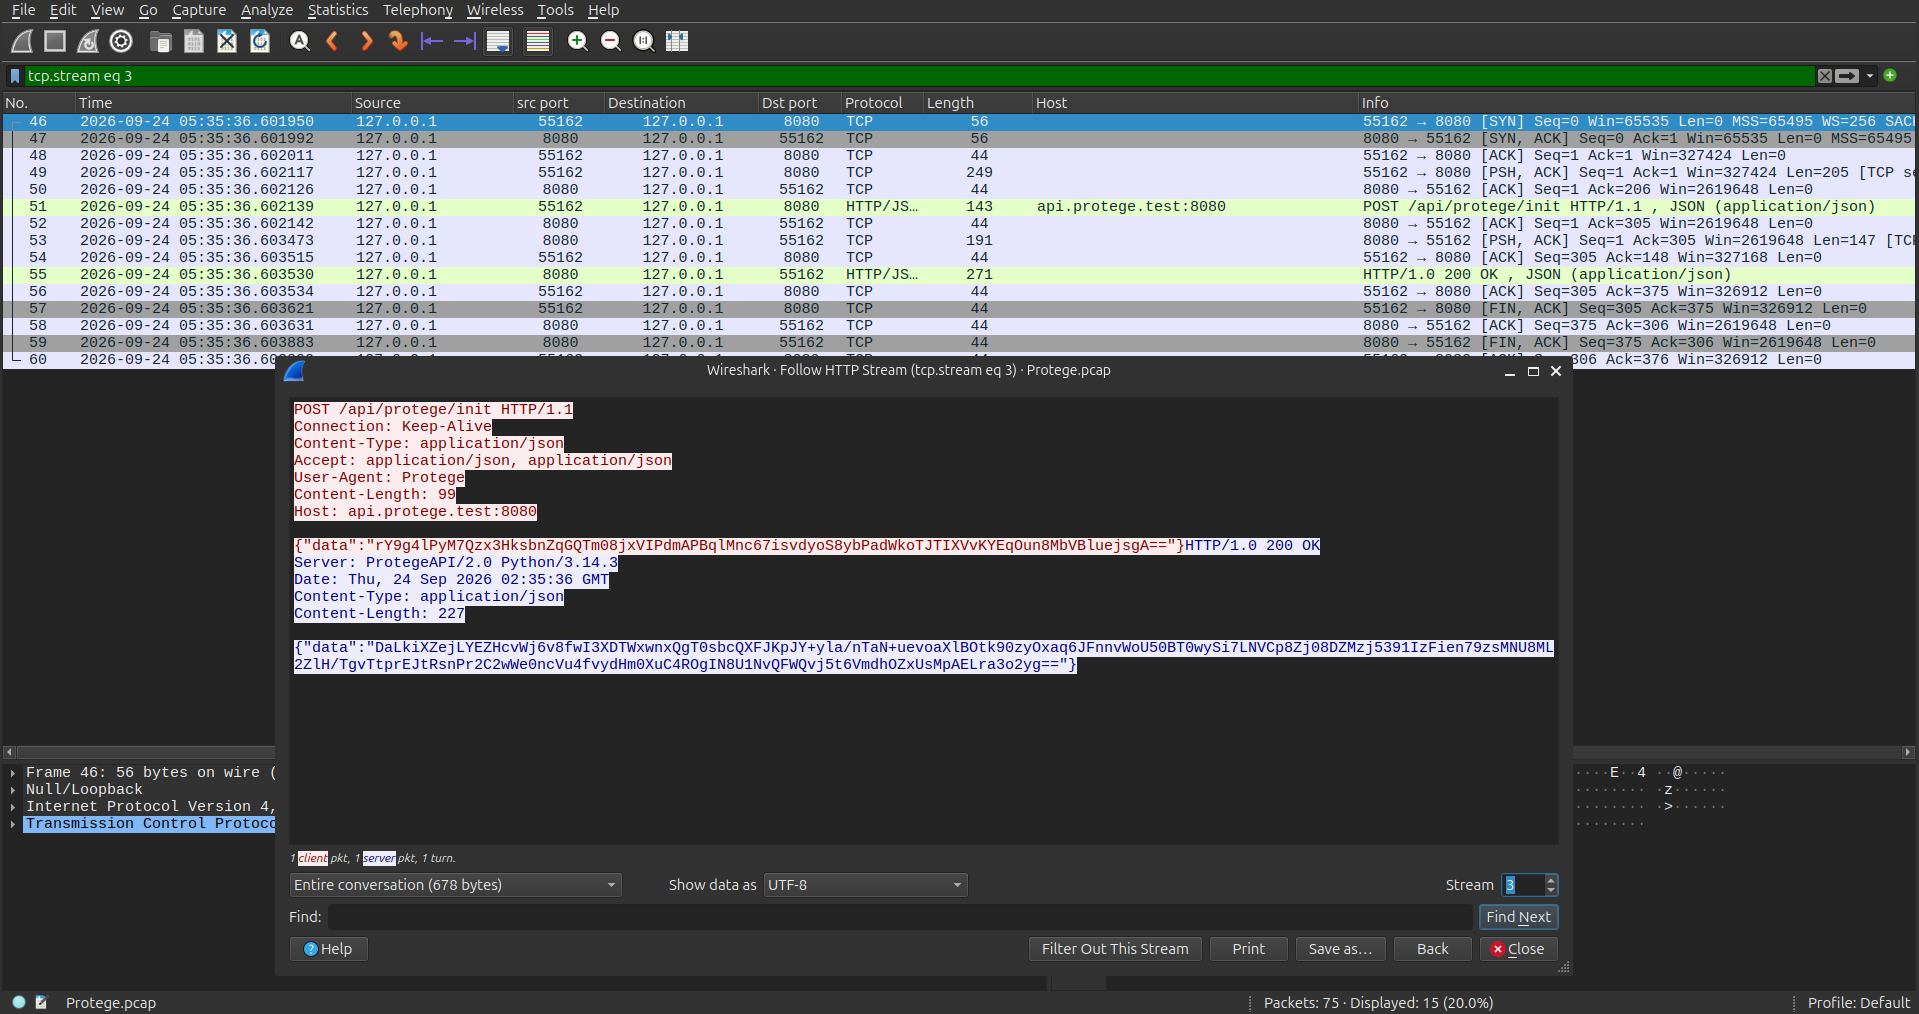Toggle auto-scroll during live capture
This screenshot has height=1014, width=1919.
[498, 41]
